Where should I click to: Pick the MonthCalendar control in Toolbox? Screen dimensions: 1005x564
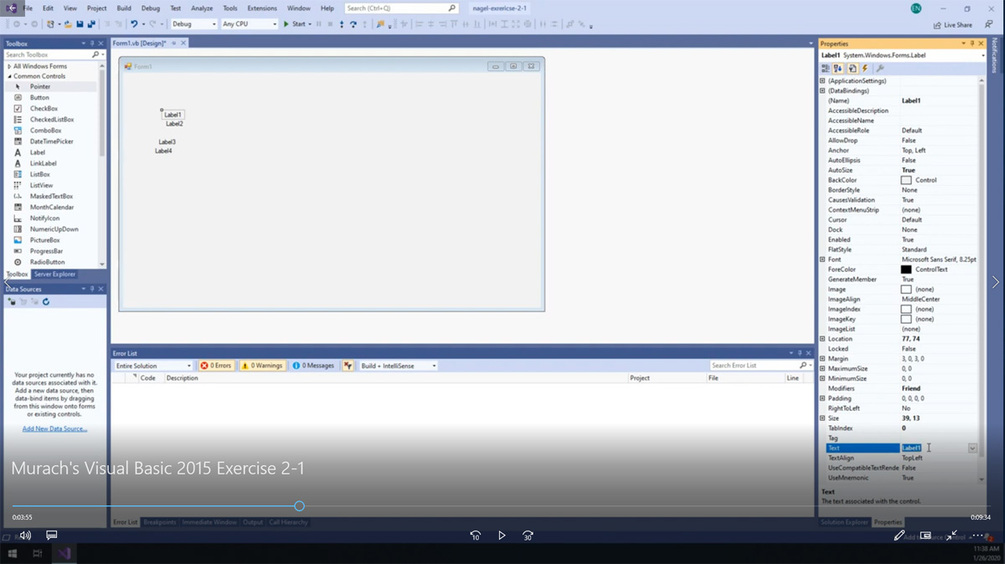point(51,207)
